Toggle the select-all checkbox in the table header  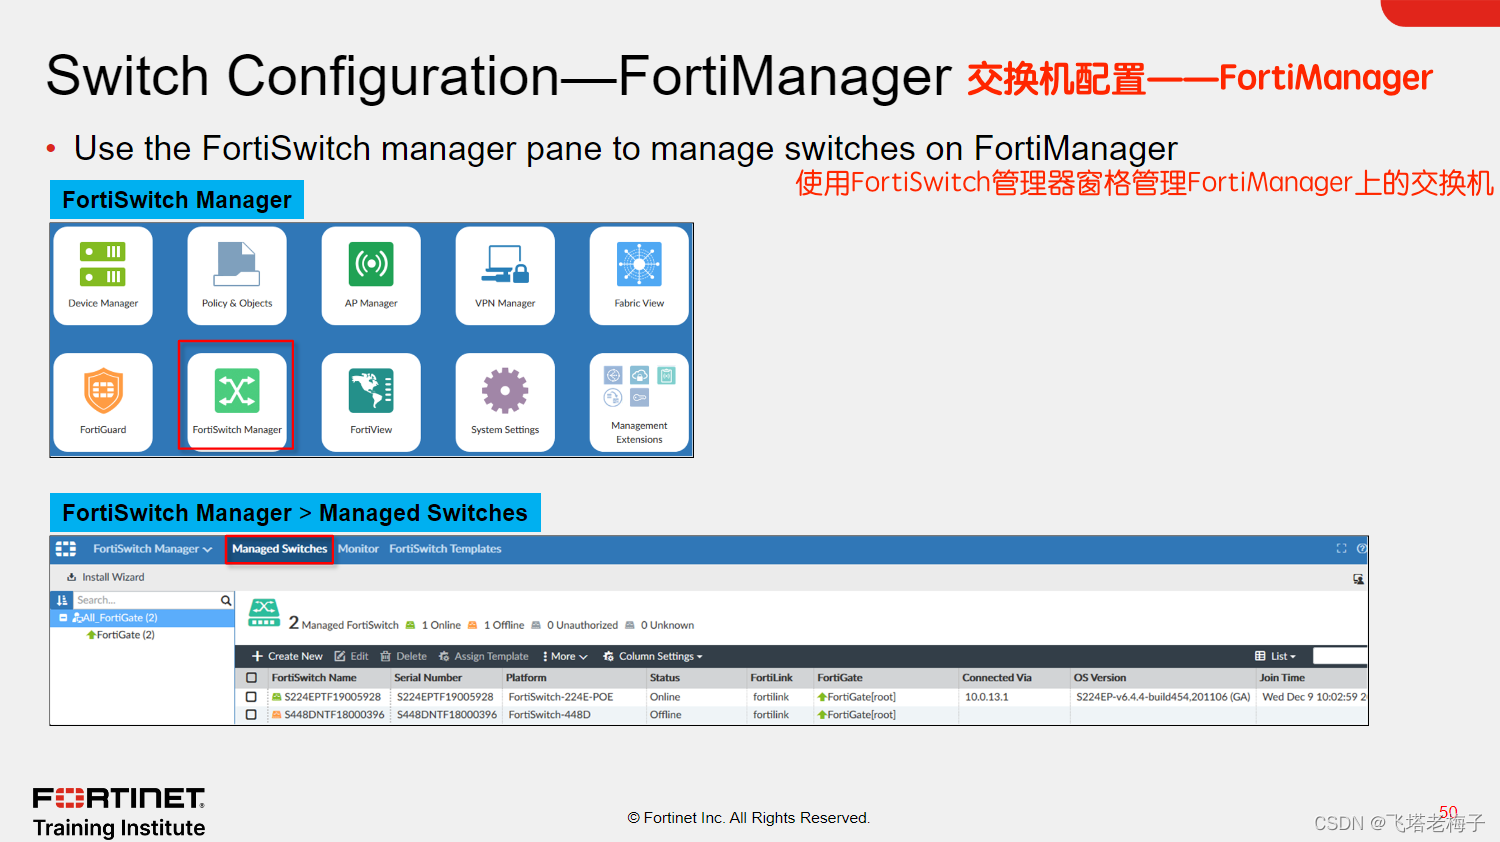[x=252, y=677]
